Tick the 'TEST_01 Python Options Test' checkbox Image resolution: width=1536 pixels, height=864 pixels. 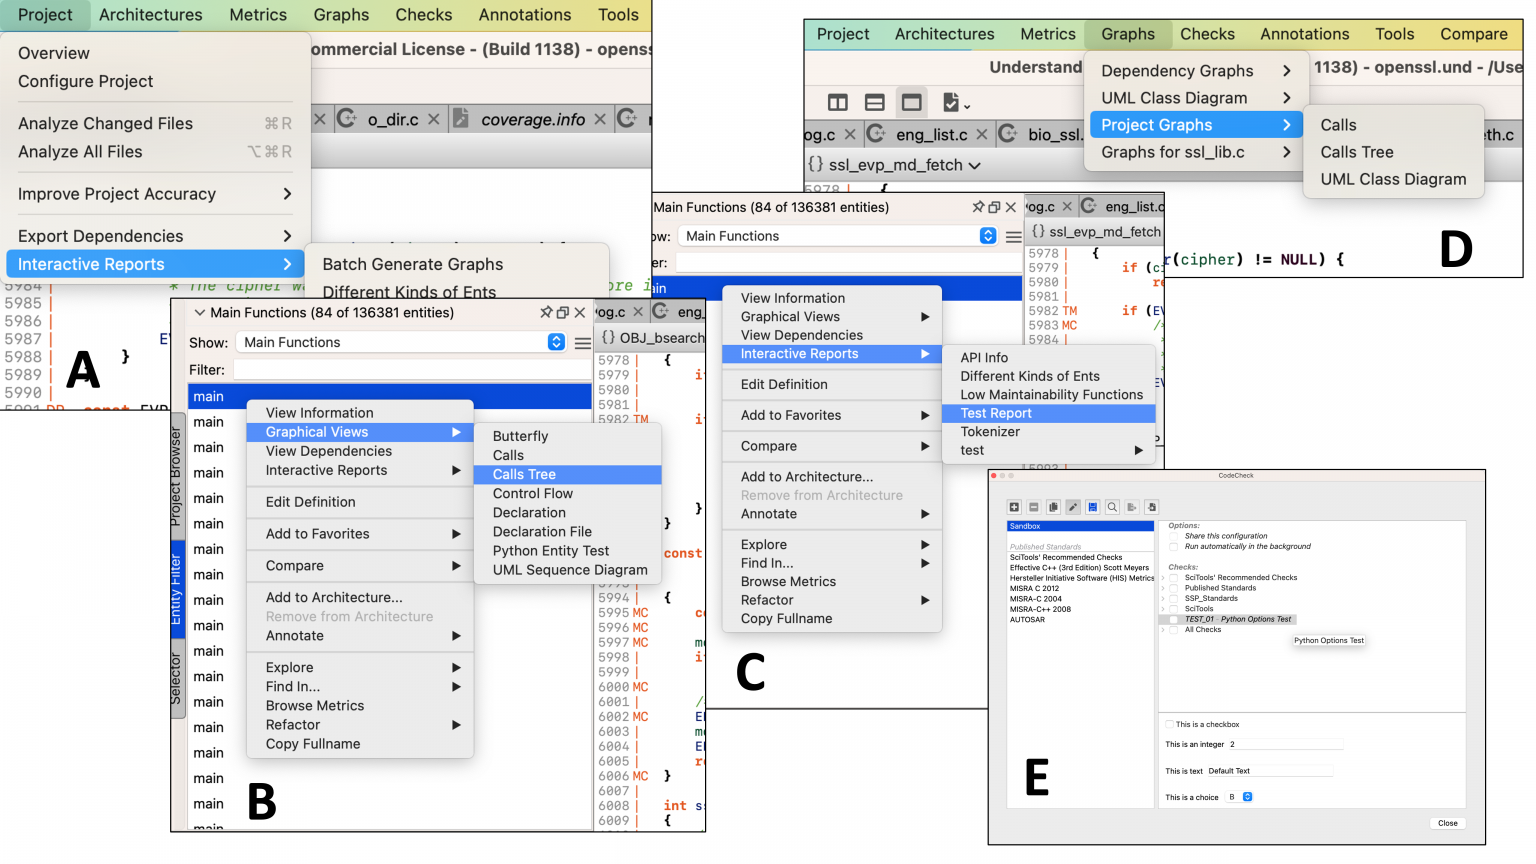1173,619
